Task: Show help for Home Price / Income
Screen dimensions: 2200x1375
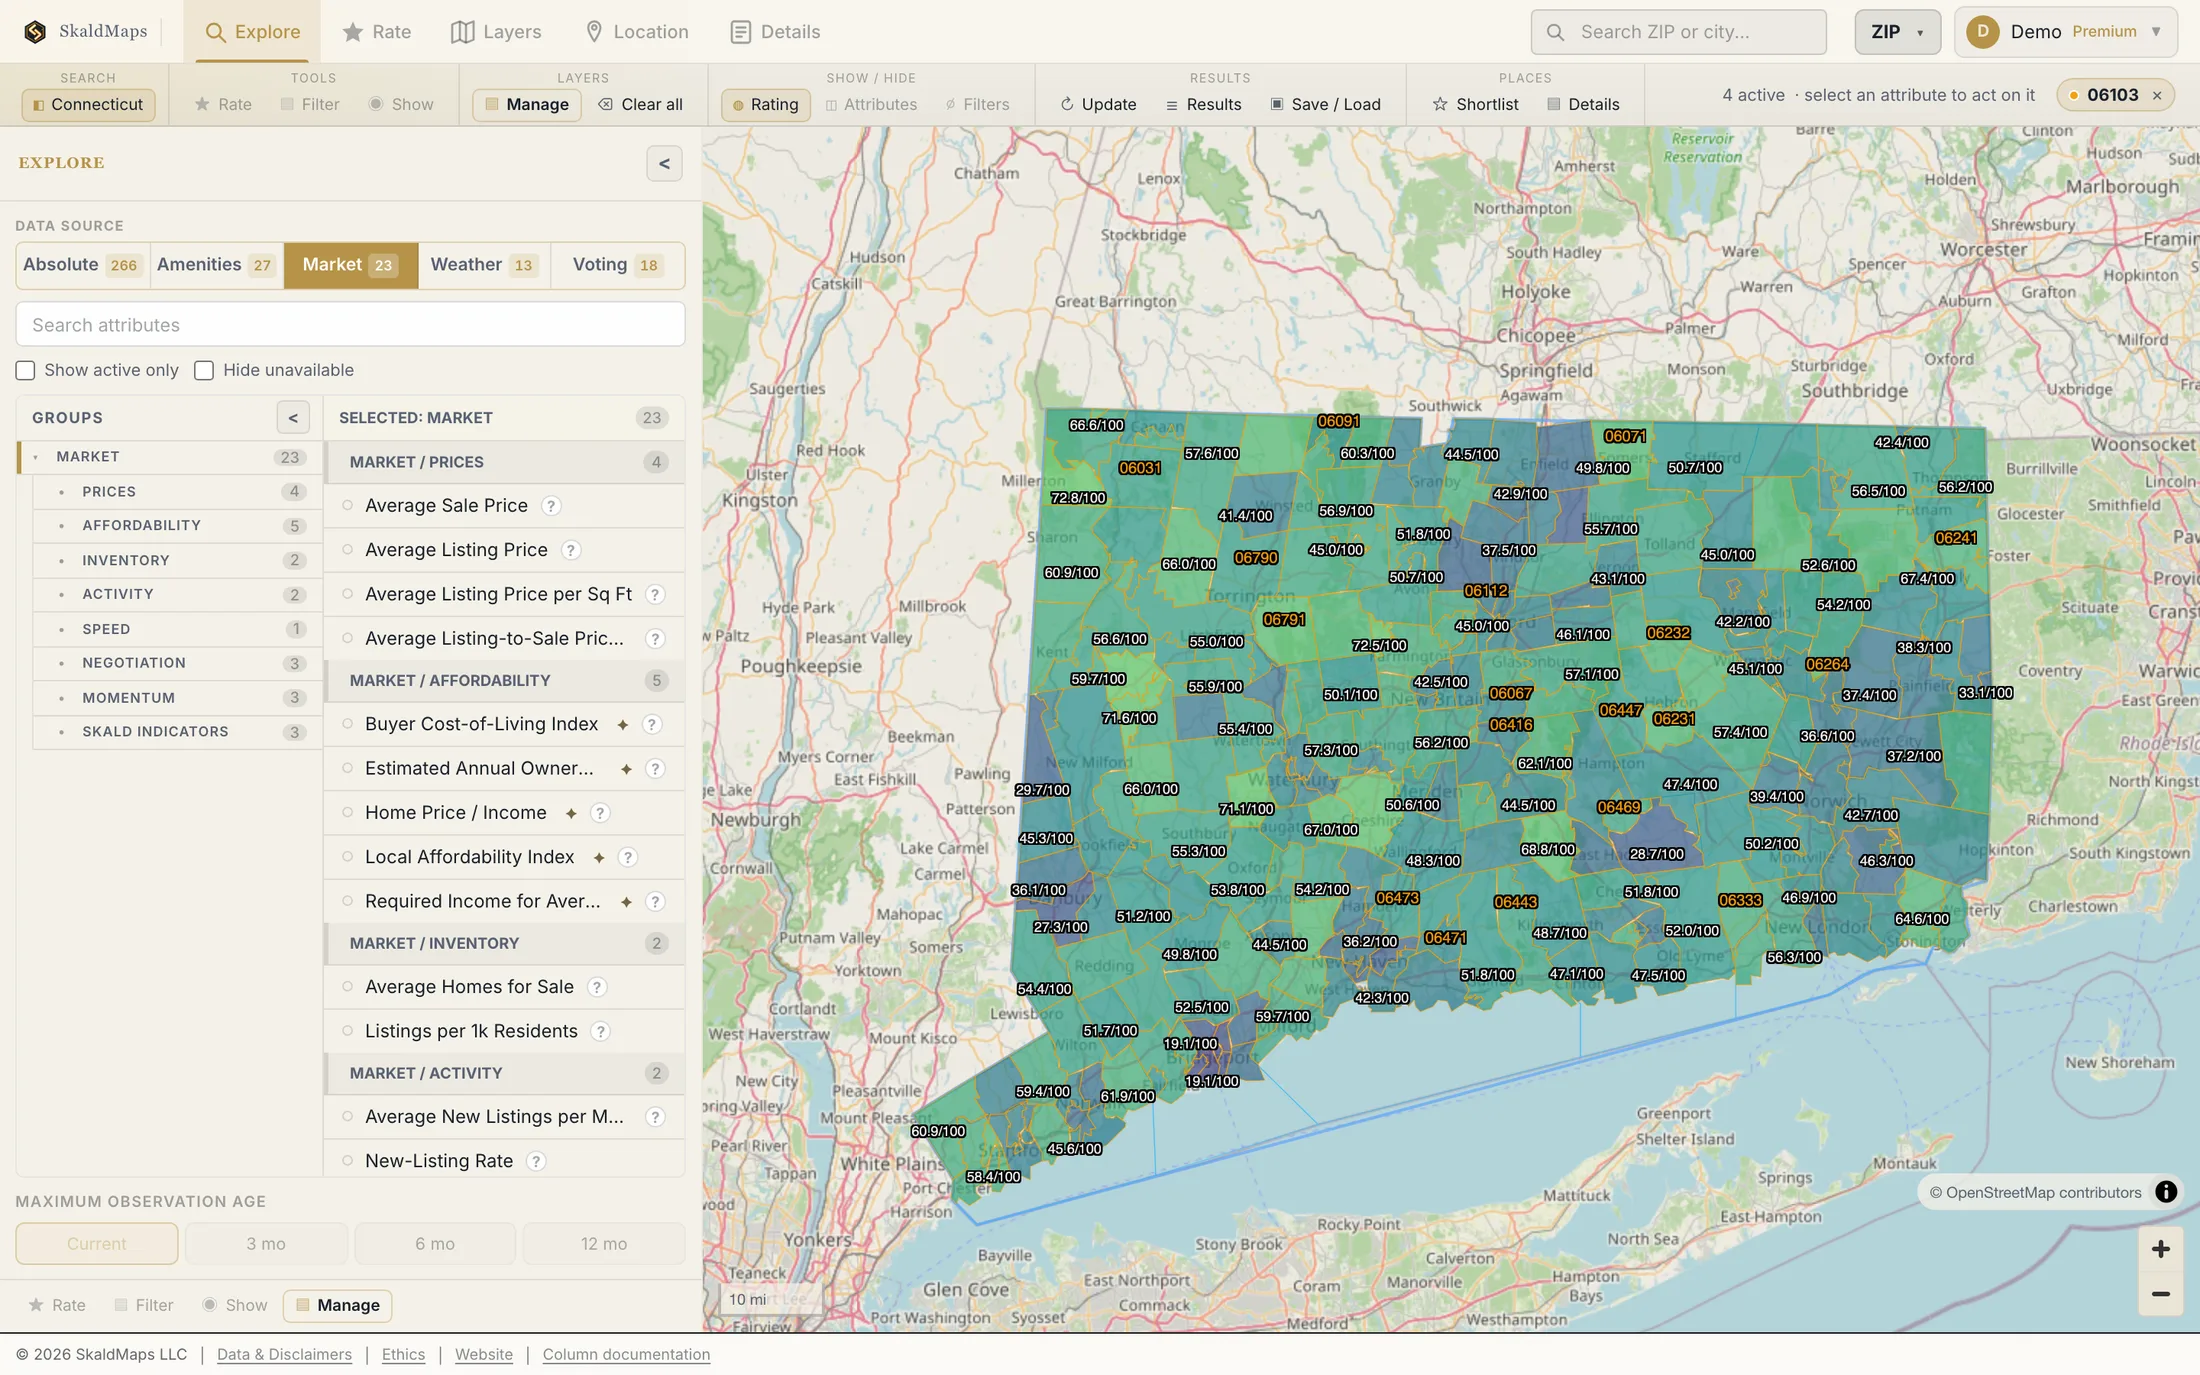Action: point(600,813)
